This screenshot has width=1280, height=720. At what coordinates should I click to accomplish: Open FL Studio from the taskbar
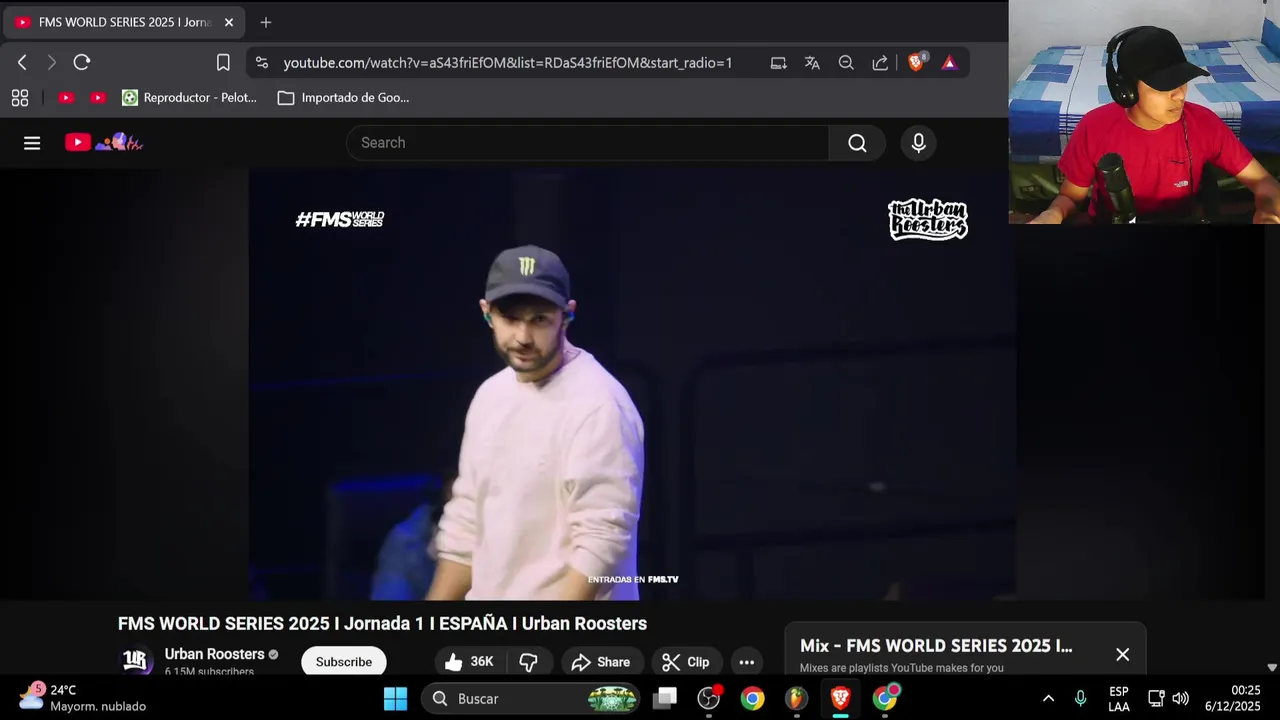tap(796, 698)
